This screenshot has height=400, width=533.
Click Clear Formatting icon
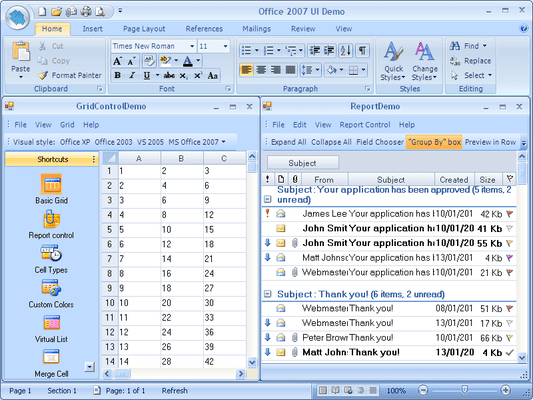pos(149,61)
